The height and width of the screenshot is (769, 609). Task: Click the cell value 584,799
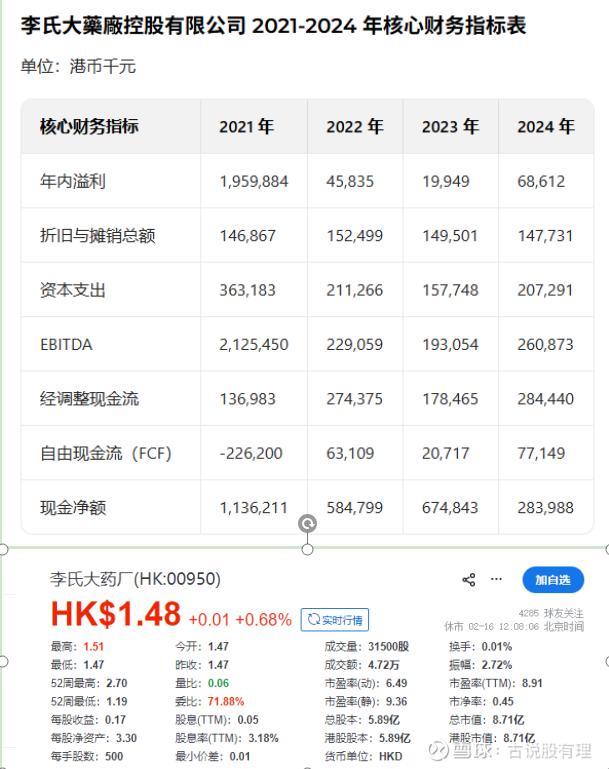click(x=355, y=508)
